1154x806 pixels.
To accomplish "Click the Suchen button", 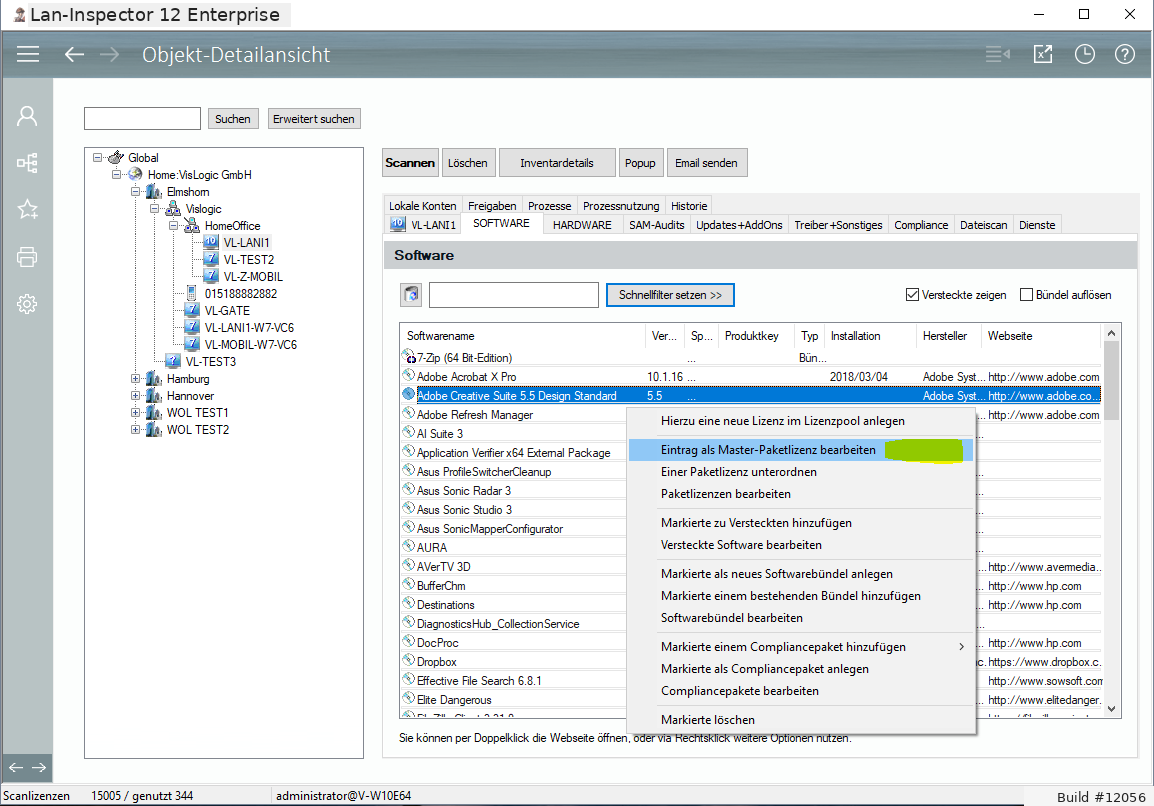I will (x=233, y=119).
